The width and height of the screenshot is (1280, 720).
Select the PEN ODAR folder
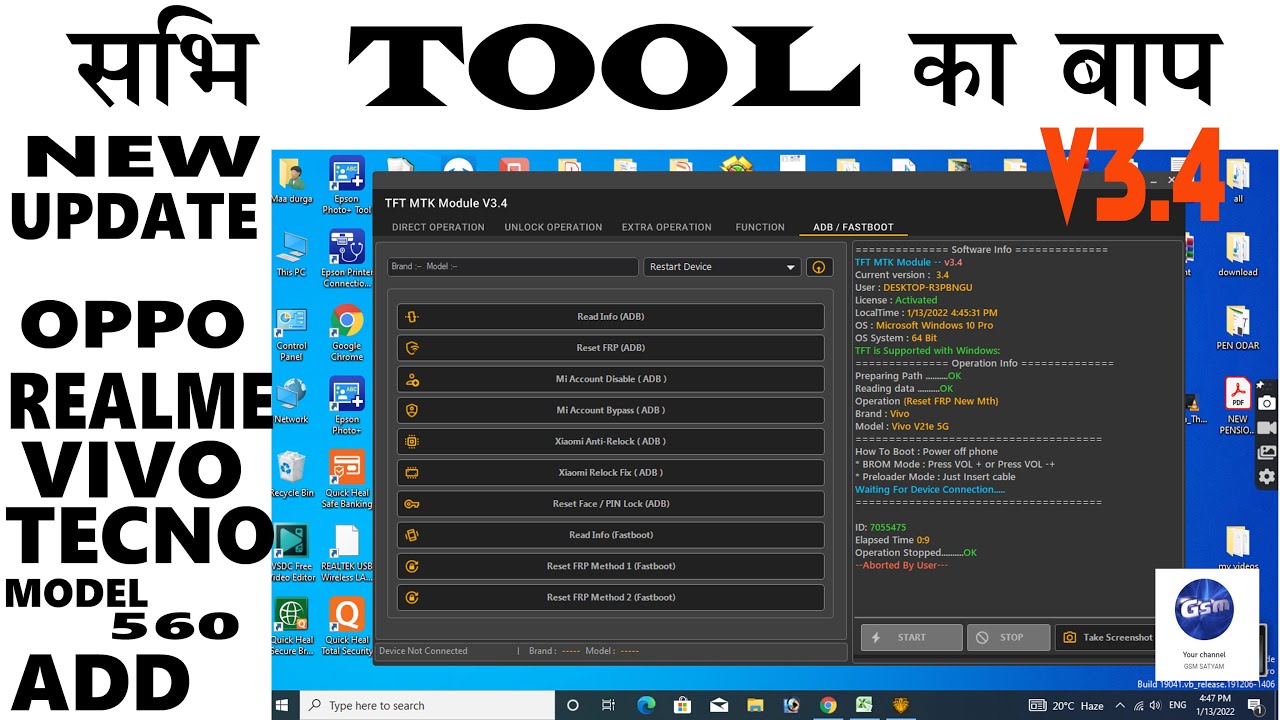(1238, 328)
